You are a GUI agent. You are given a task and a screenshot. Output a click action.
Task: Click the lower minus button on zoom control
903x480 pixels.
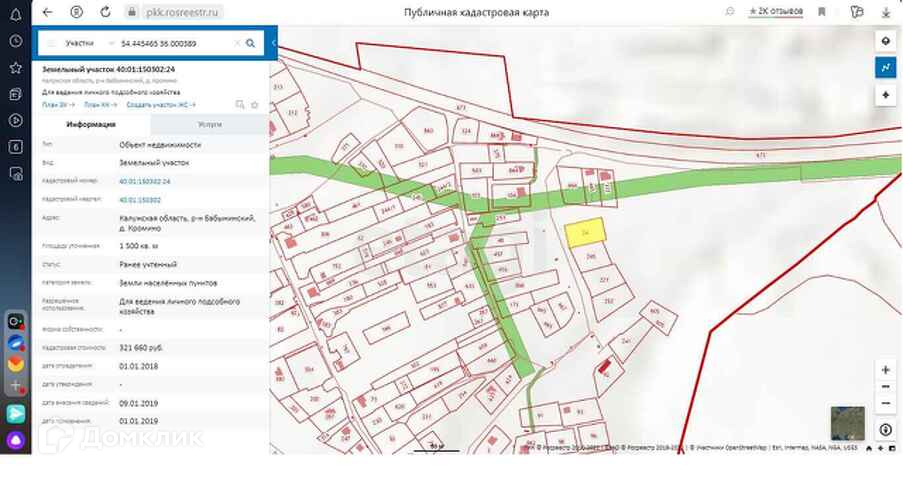coord(886,403)
